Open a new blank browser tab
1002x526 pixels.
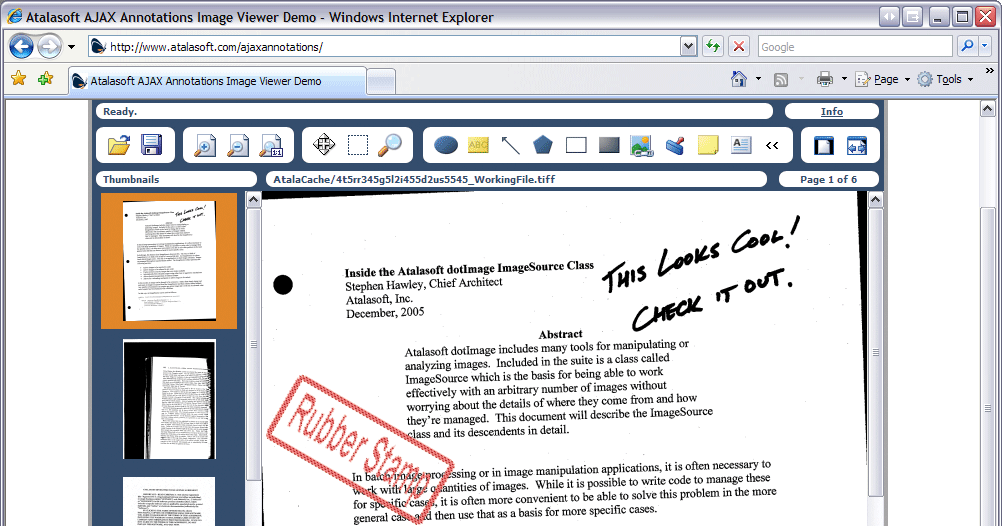click(x=382, y=82)
